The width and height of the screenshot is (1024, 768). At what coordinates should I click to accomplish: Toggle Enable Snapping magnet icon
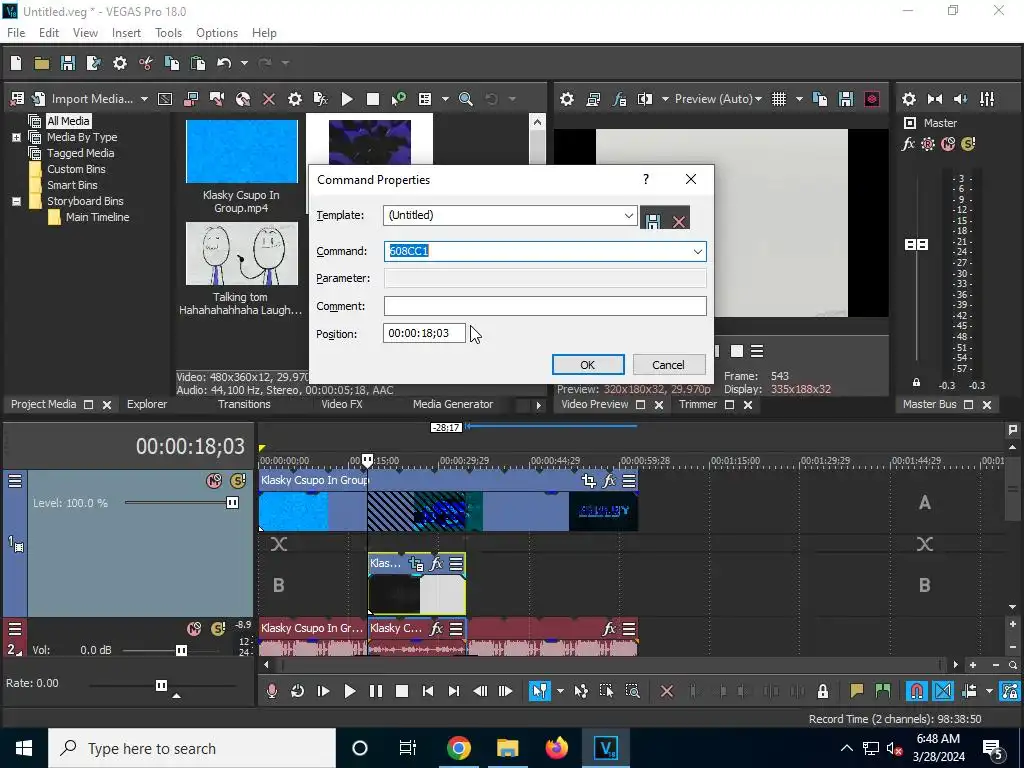click(x=916, y=691)
